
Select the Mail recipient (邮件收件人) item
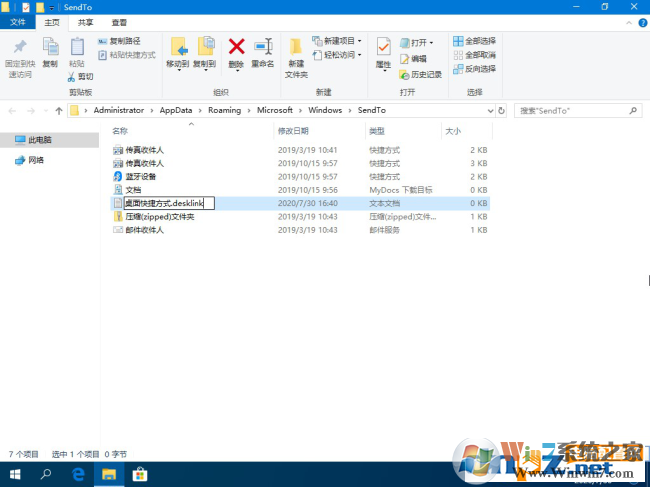click(300, 230)
